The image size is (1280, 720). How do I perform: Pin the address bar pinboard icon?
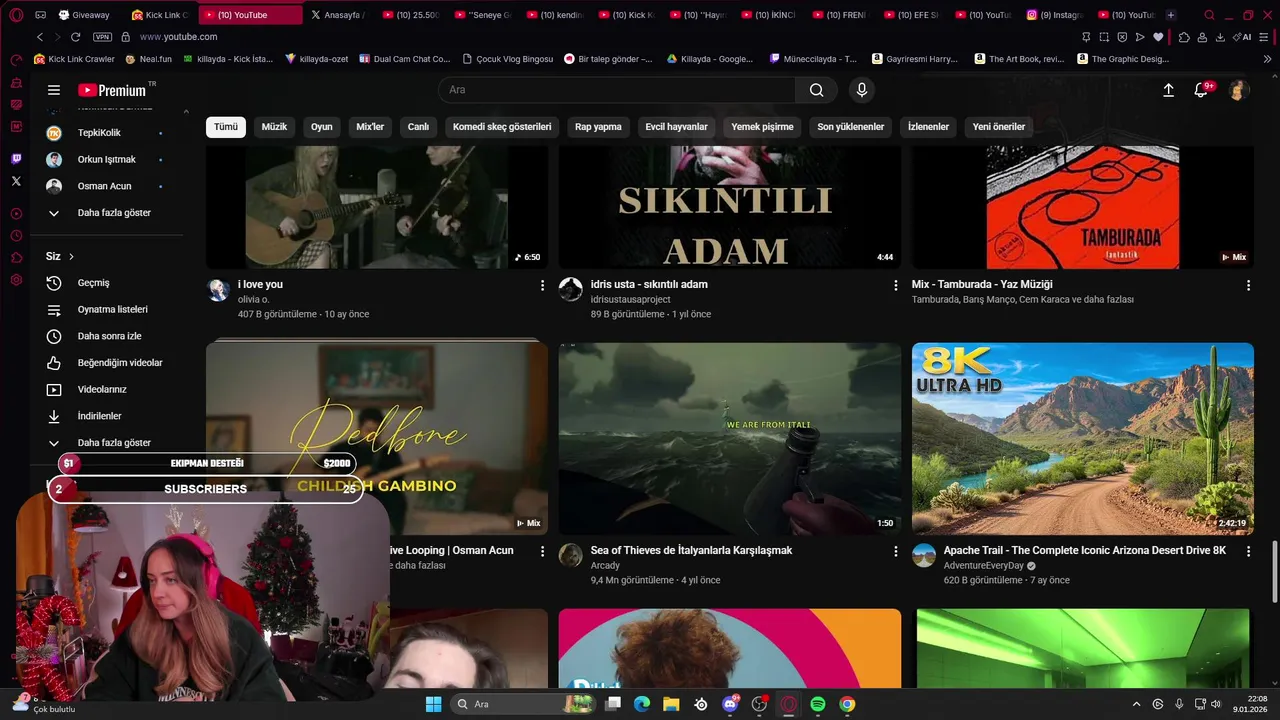(x=1086, y=37)
